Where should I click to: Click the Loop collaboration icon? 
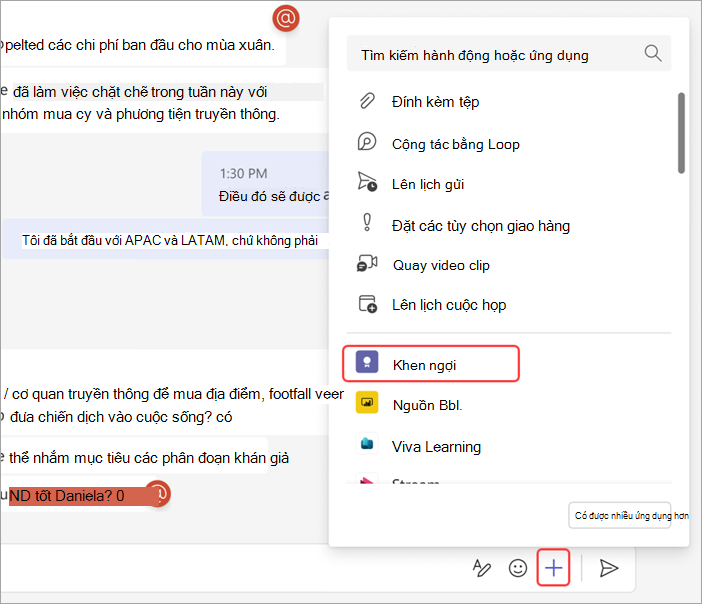coord(367,141)
